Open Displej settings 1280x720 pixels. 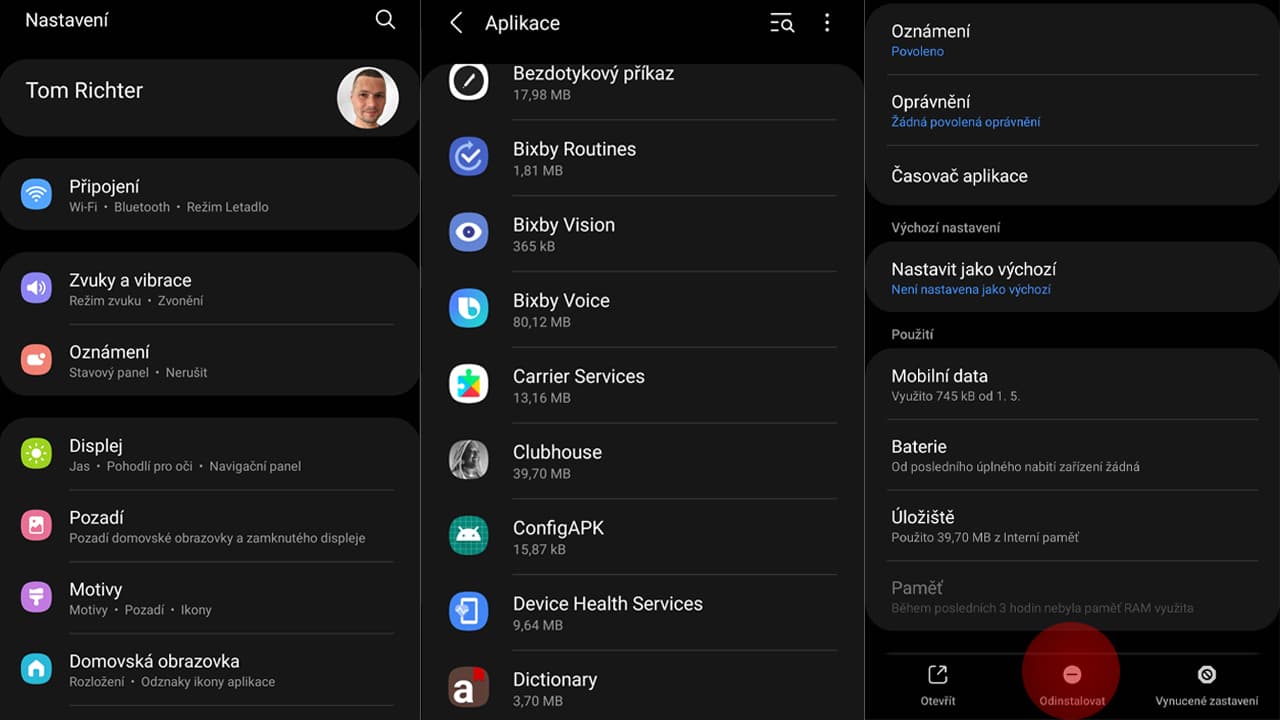210,455
